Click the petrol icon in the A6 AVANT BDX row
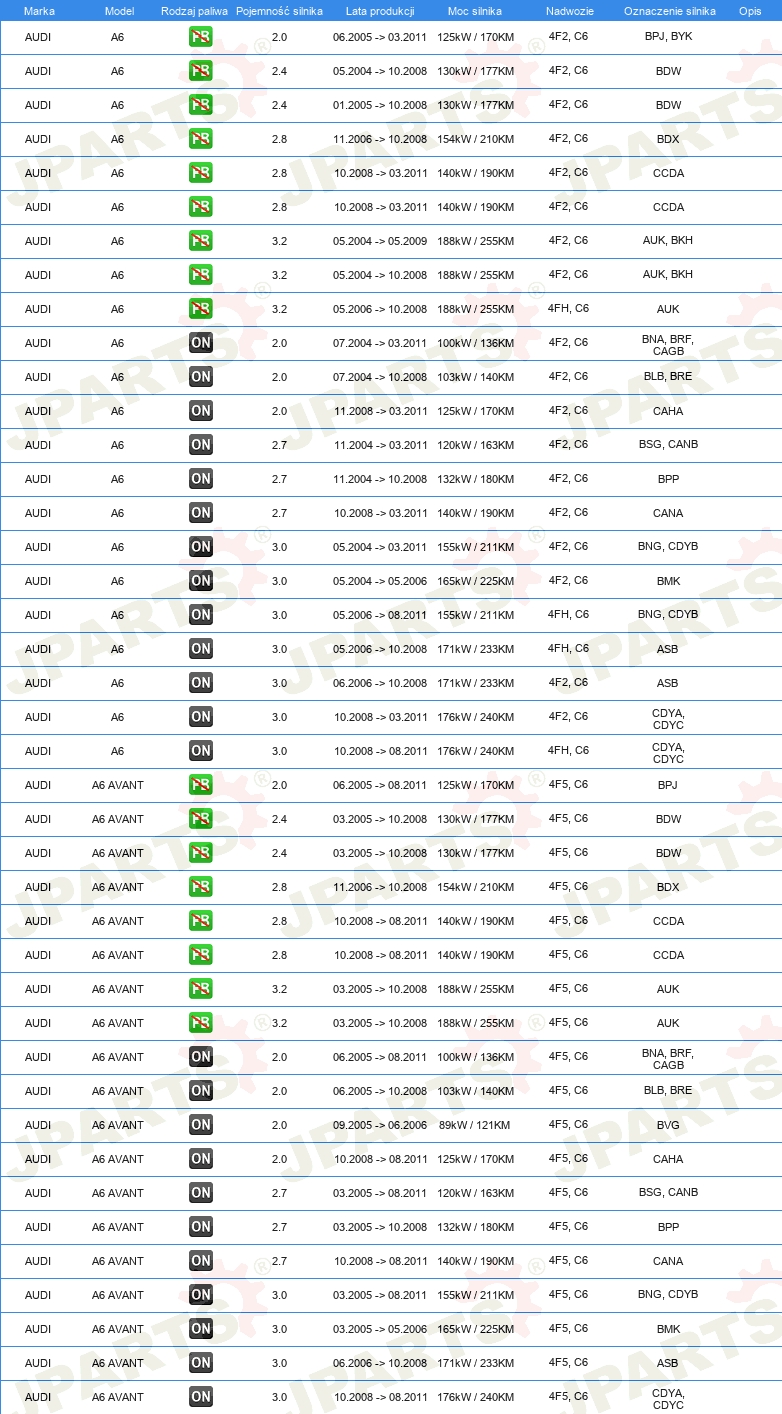The image size is (782, 1414). [x=201, y=887]
